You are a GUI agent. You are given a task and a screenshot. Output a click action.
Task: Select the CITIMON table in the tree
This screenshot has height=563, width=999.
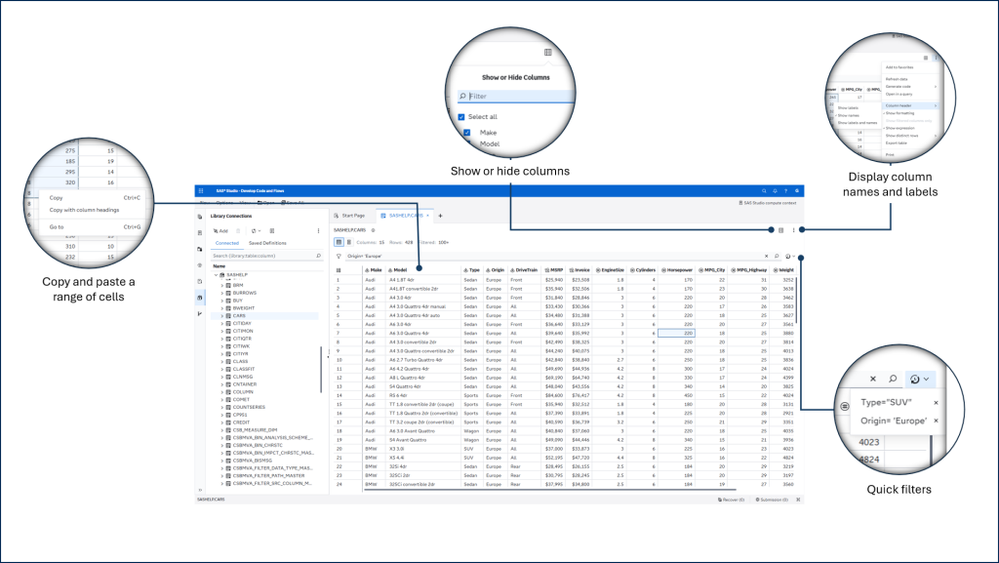243,331
